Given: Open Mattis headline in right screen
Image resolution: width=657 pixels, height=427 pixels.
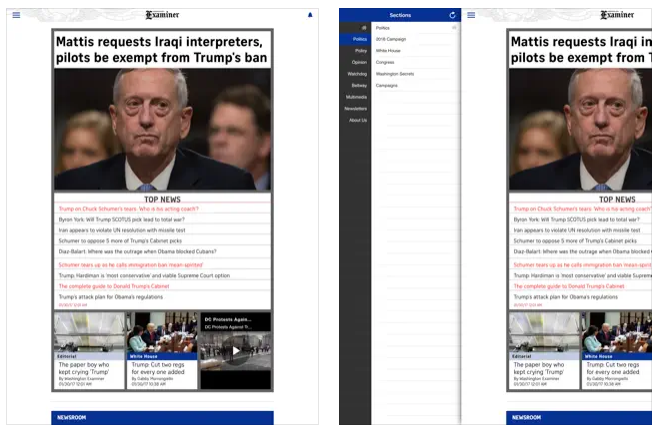Looking at the screenshot, I should tap(581, 49).
